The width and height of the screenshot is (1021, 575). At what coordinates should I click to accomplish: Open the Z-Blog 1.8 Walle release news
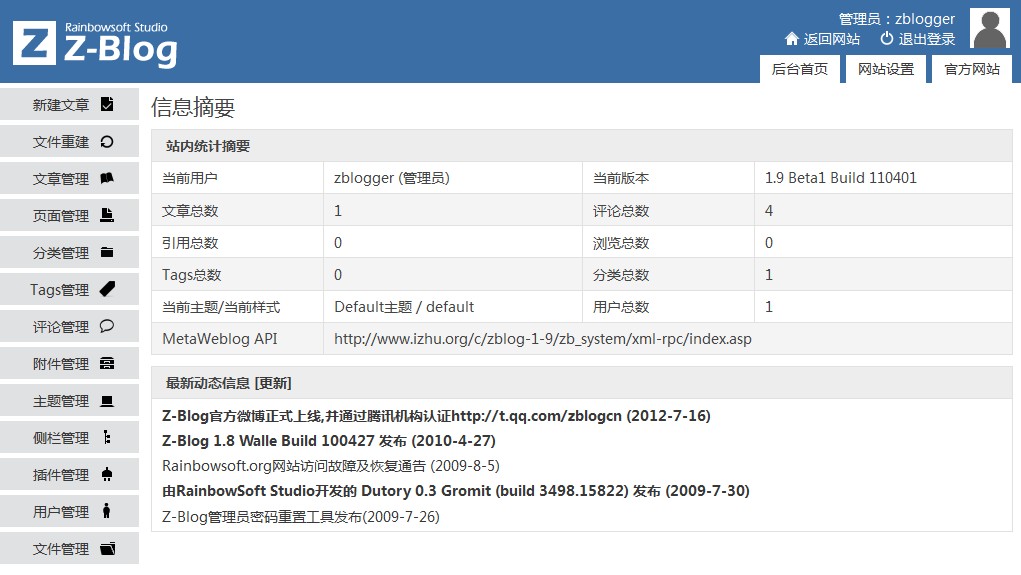(329, 440)
